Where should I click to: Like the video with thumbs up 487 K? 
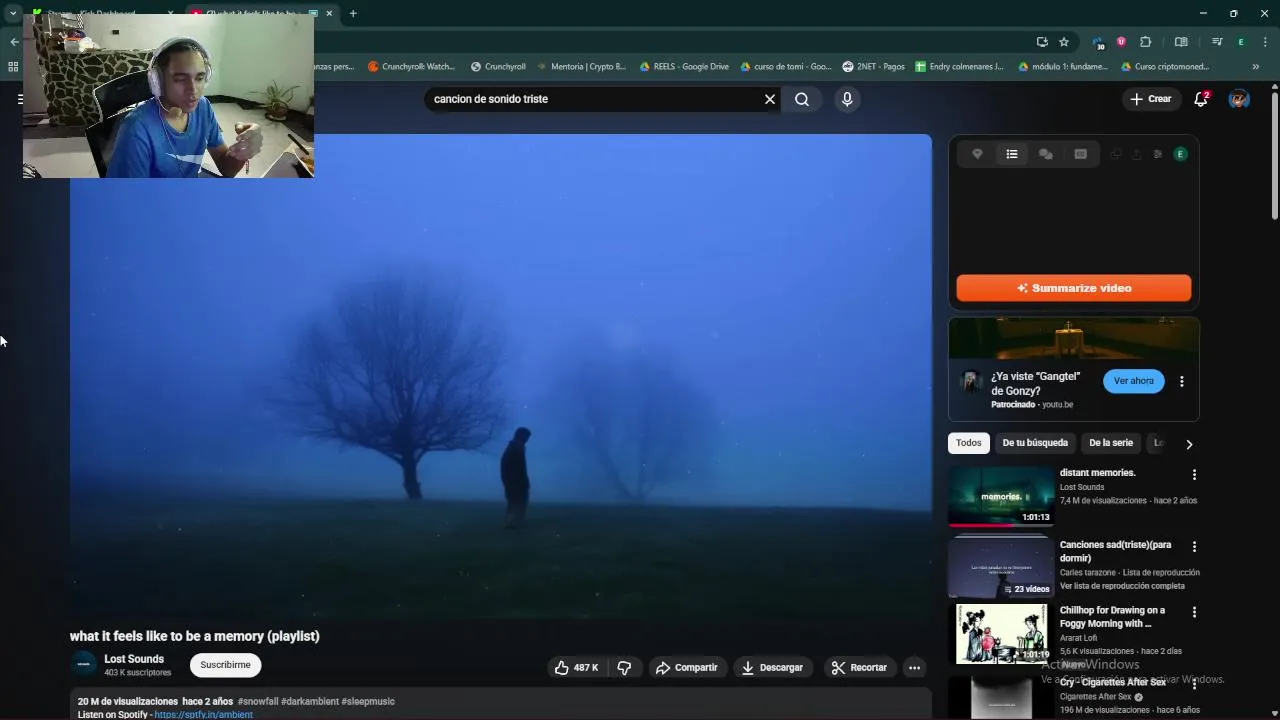click(x=576, y=668)
